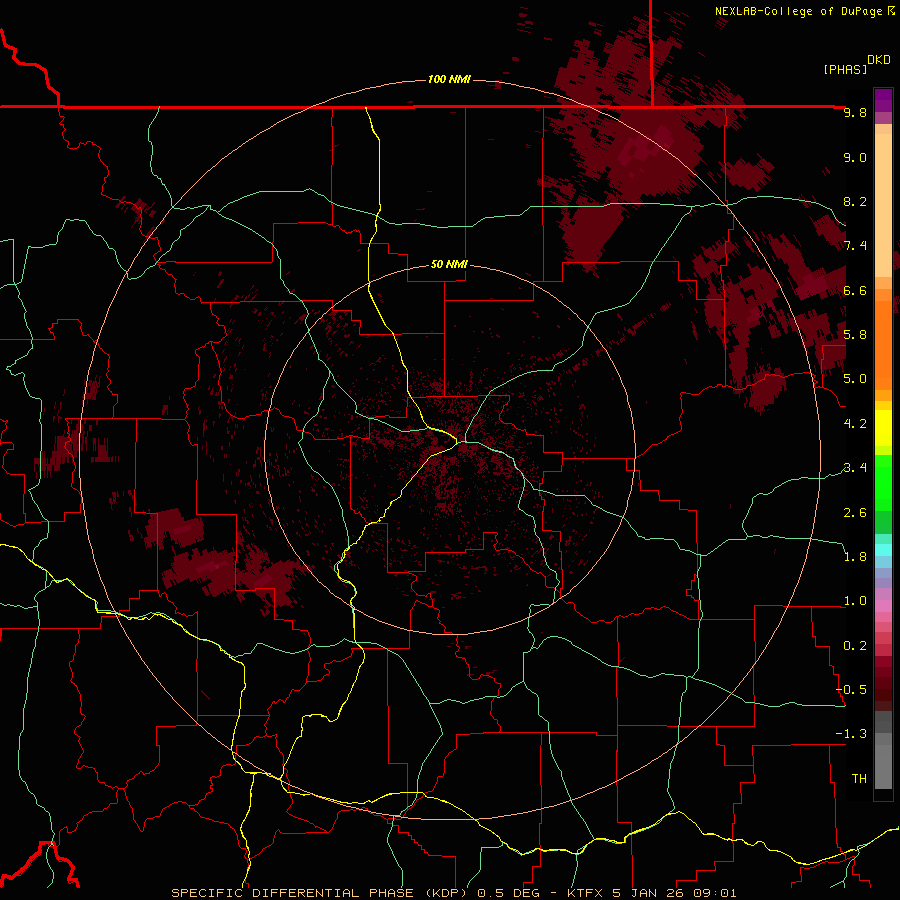Click the 1.8 legend value
This screenshot has width=900, height=900.
pyautogui.click(x=855, y=557)
